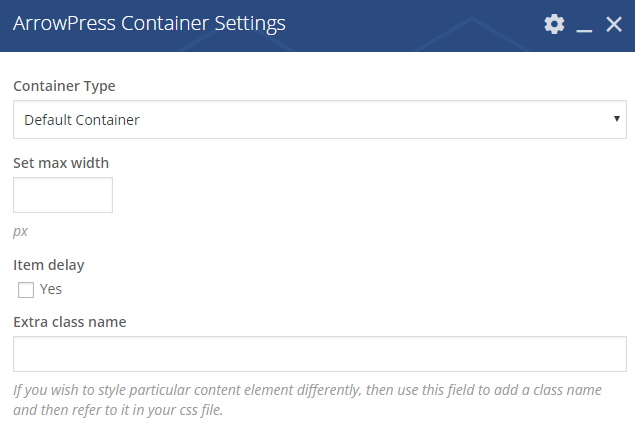Image resolution: width=635 pixels, height=431 pixels.
Task: Open the Default Container select box
Action: click(x=320, y=119)
